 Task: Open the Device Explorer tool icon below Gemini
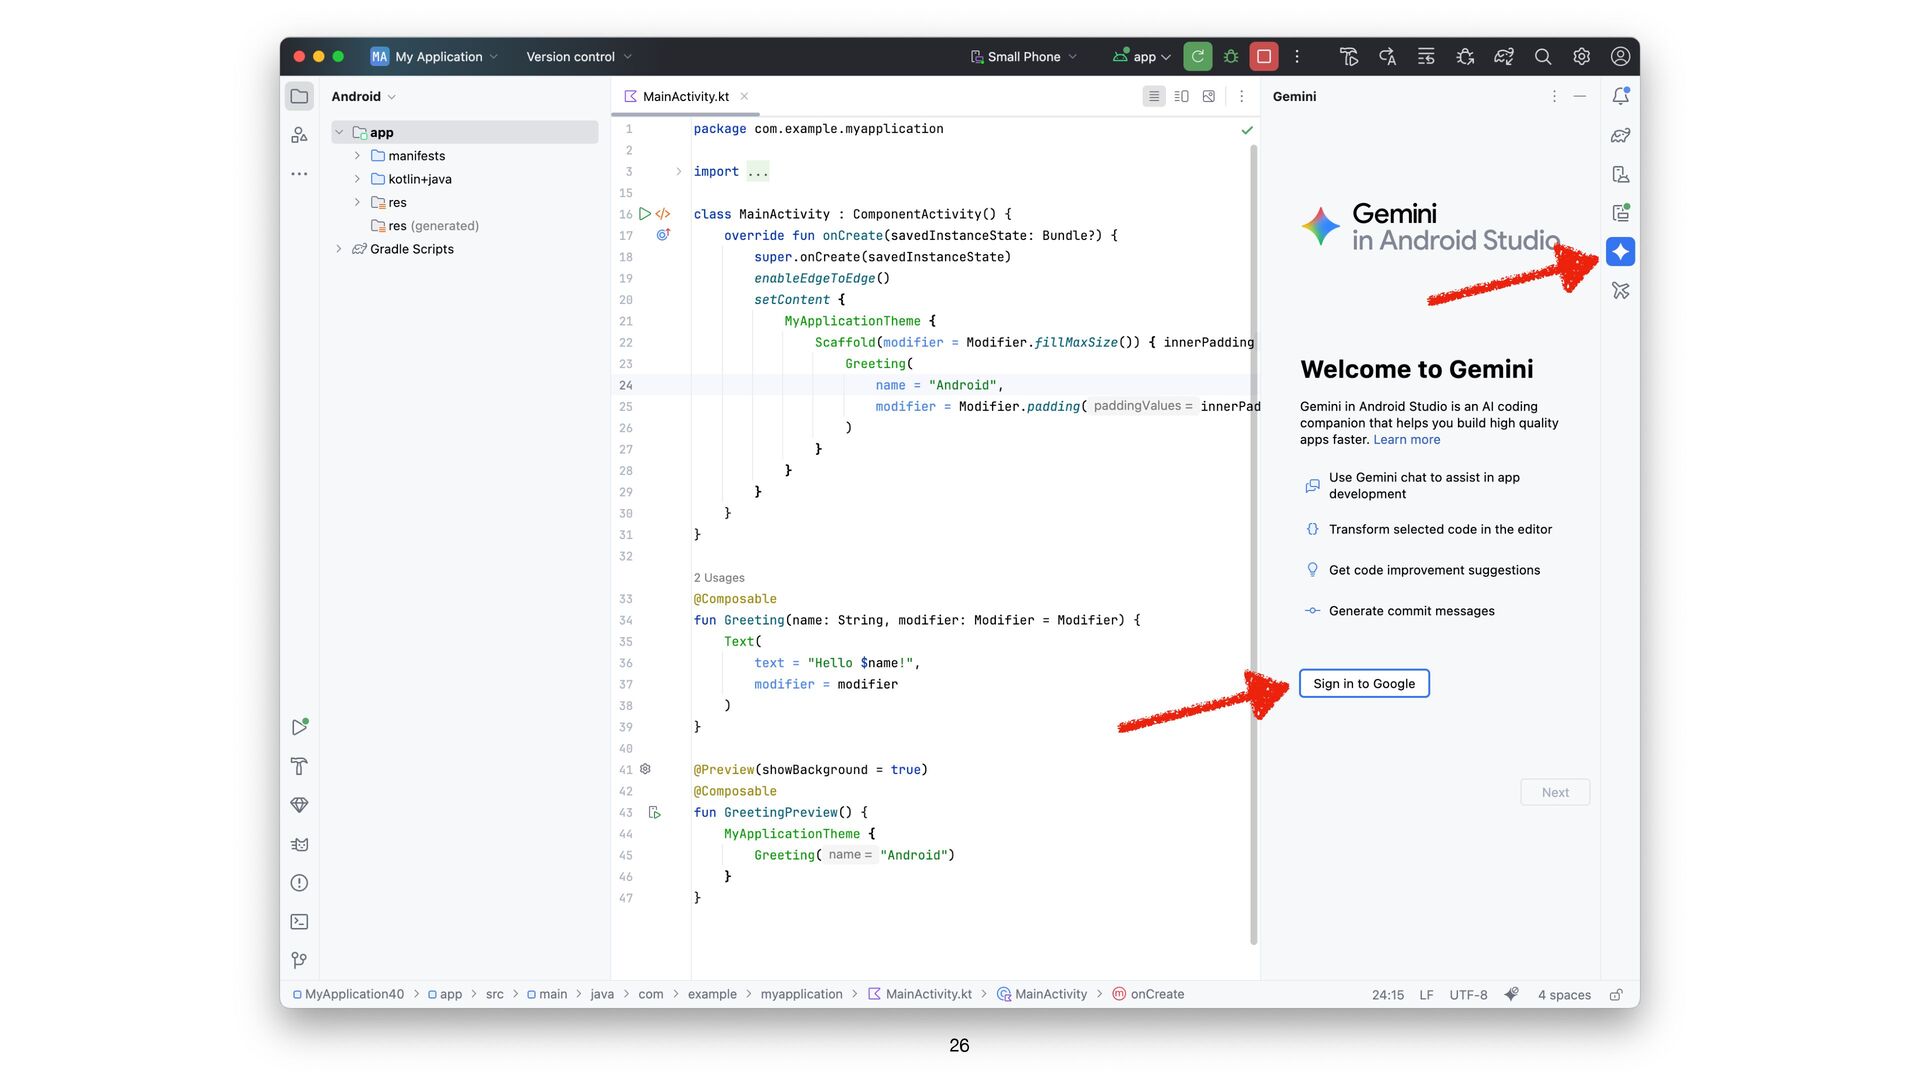(1620, 291)
